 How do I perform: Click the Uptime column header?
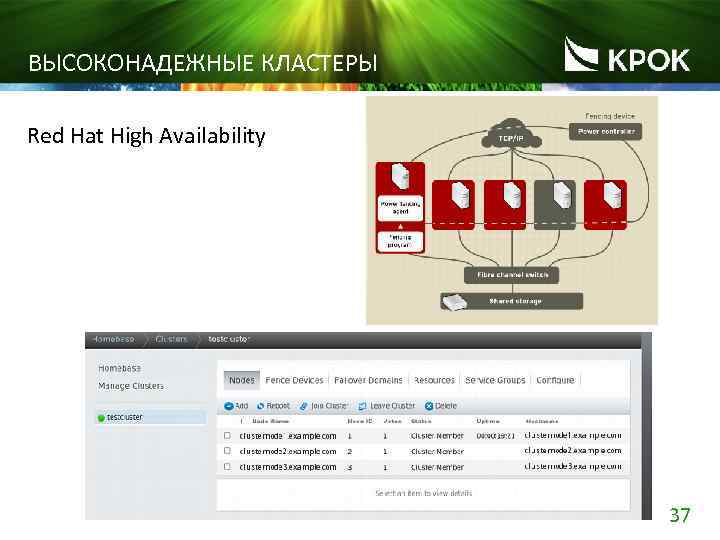(488, 421)
